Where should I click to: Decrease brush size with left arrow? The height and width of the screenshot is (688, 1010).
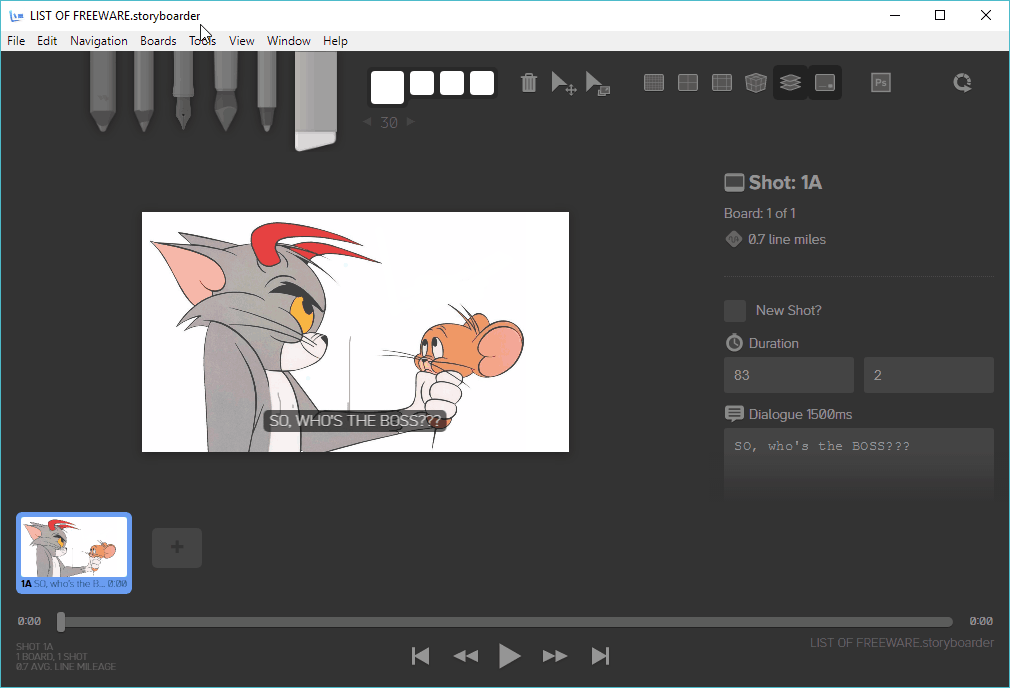(367, 122)
